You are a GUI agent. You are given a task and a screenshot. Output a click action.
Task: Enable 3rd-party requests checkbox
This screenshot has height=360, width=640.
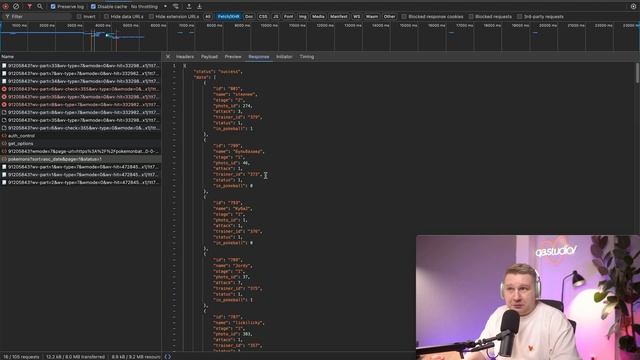520,17
